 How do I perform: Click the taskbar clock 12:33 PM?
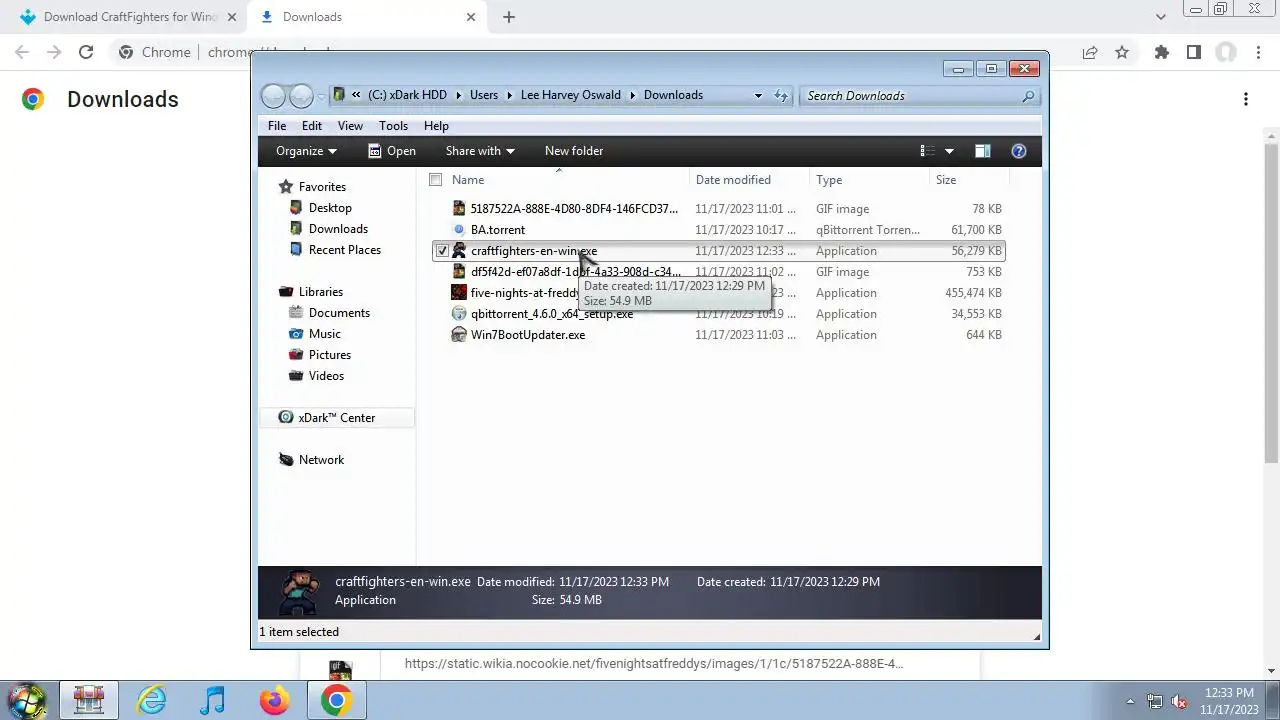[x=1229, y=693]
